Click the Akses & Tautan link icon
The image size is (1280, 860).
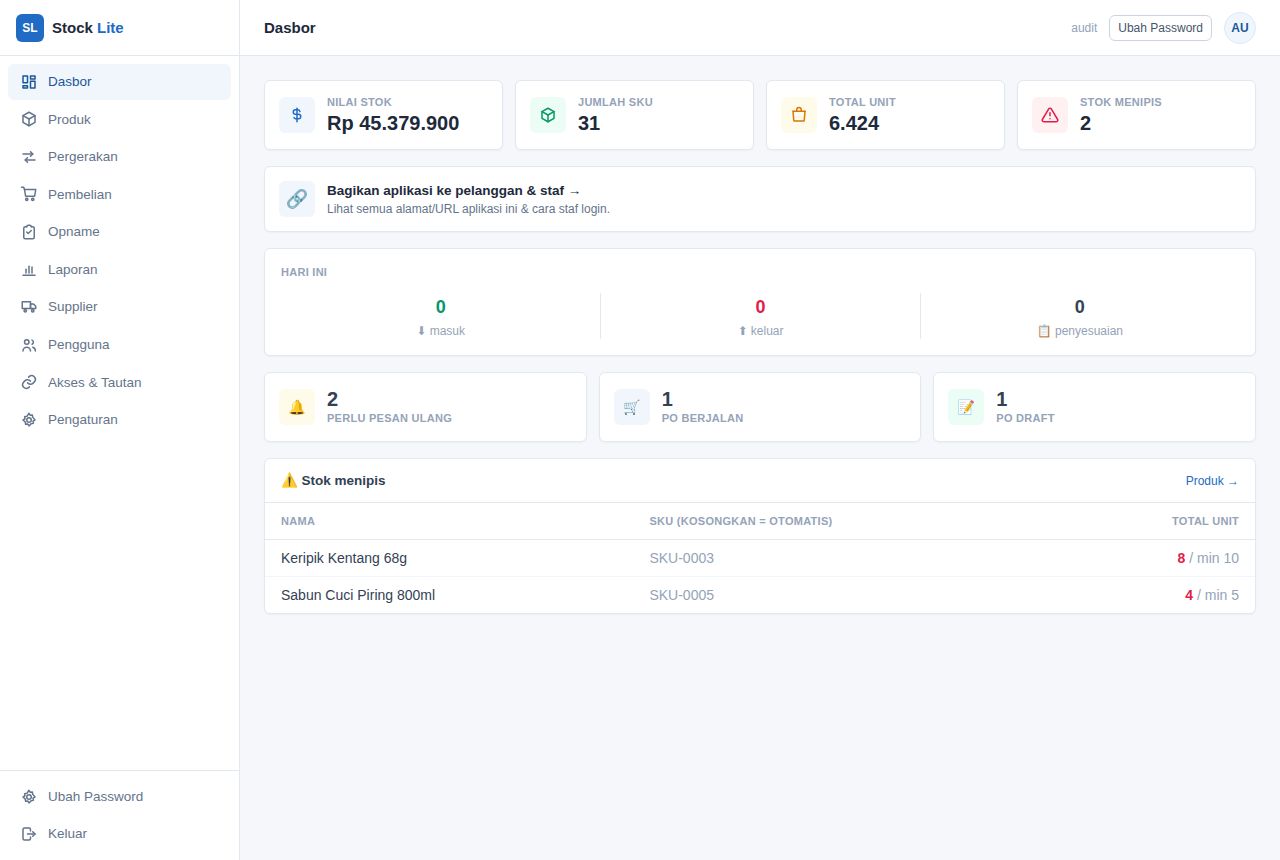click(29, 382)
